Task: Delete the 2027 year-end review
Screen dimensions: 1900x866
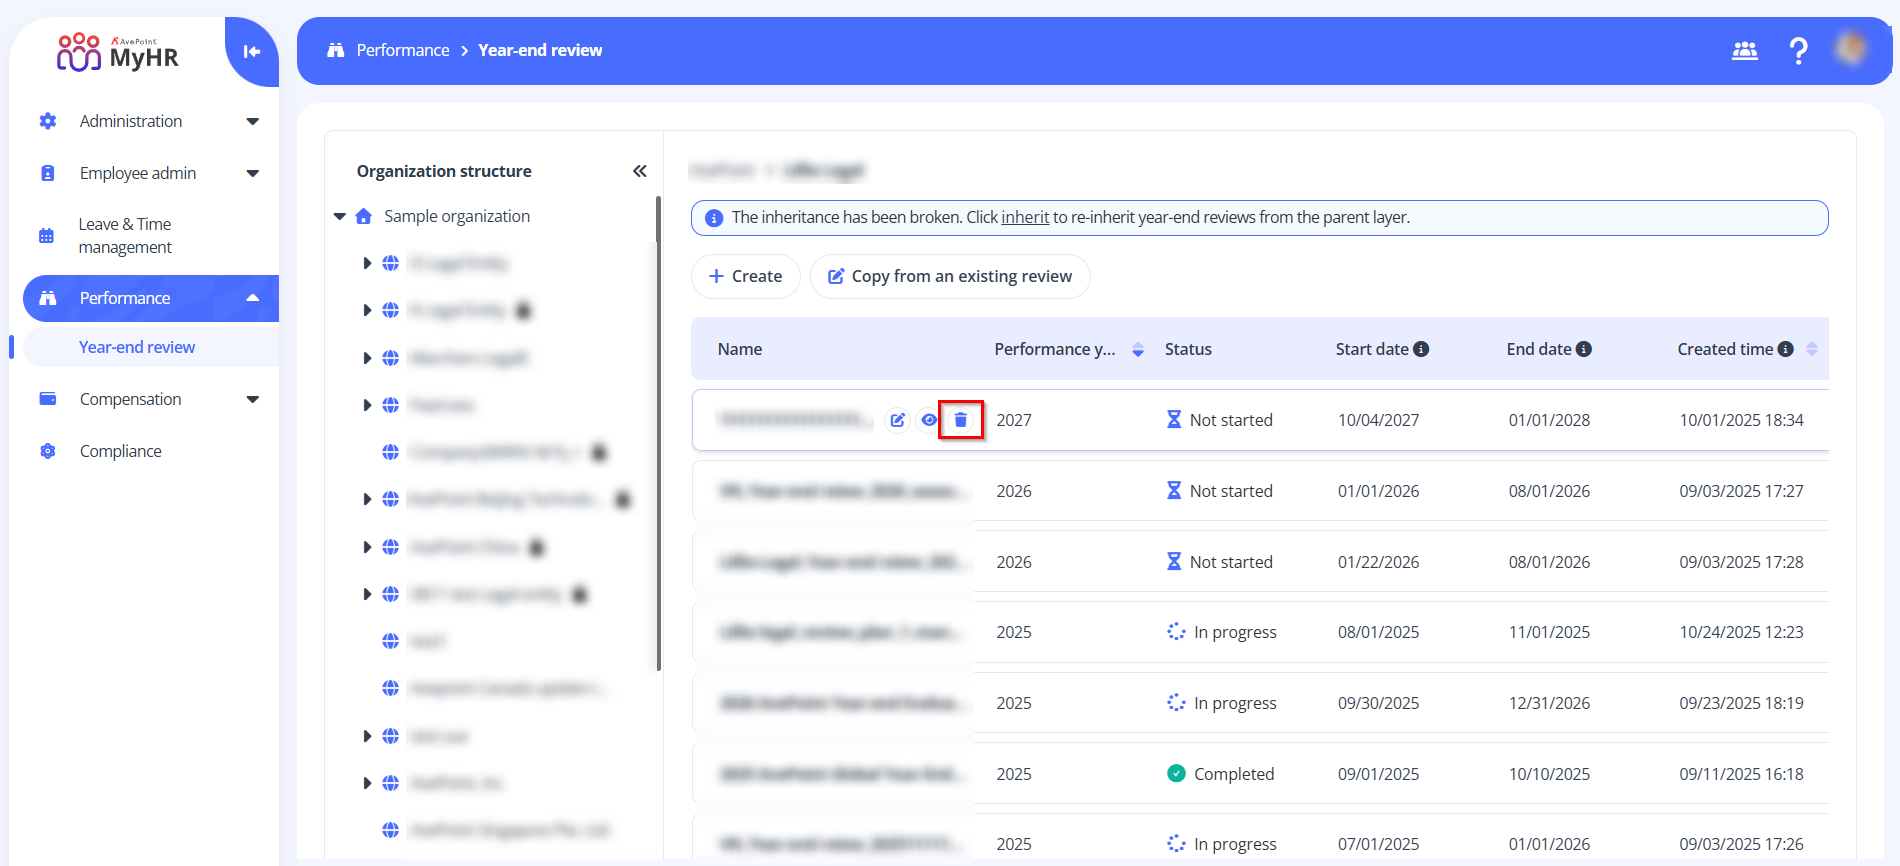Action: [x=960, y=420]
